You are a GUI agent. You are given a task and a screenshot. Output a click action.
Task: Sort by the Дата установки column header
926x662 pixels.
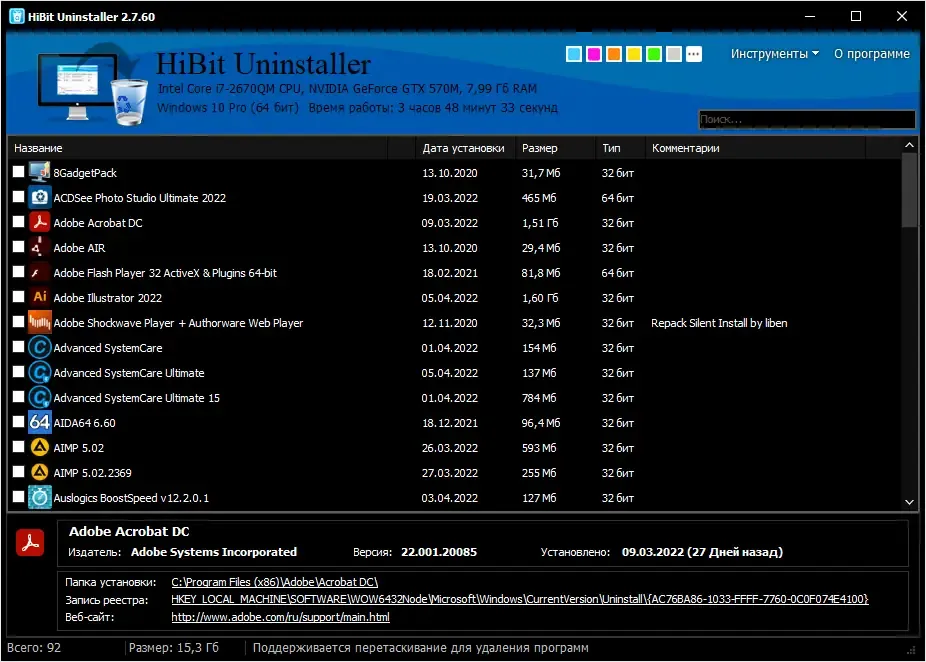(x=465, y=148)
